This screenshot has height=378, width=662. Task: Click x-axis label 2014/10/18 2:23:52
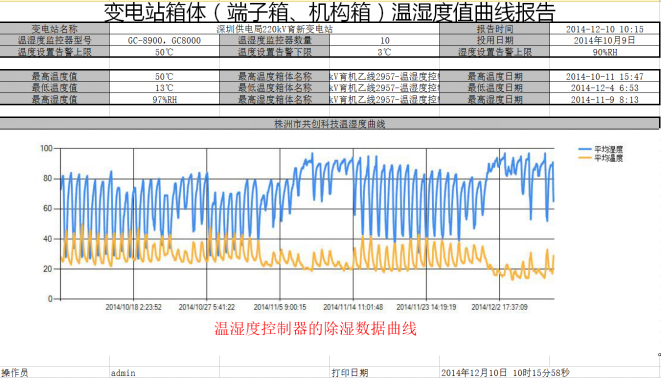tap(133, 307)
